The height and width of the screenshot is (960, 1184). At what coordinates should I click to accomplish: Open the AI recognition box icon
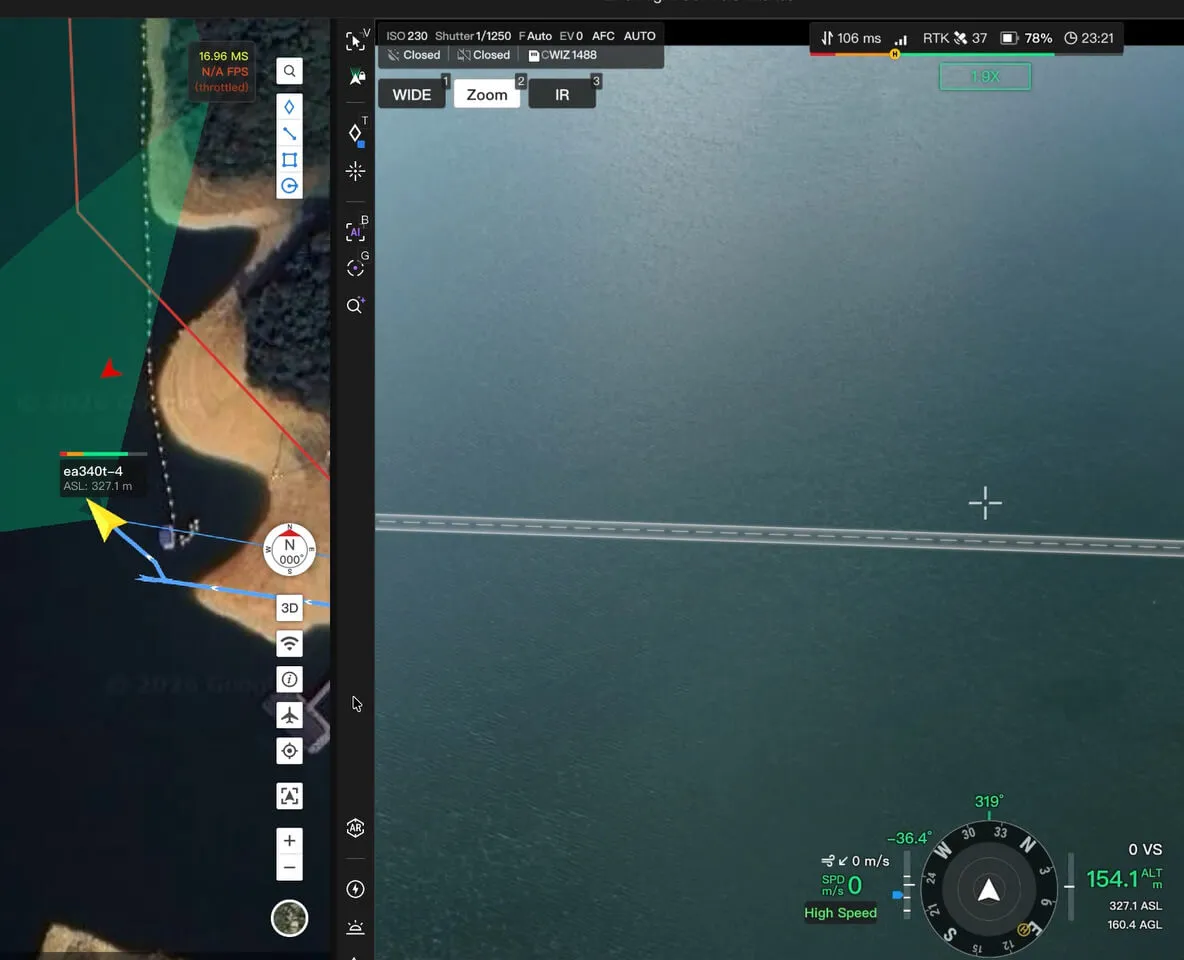pos(355,232)
